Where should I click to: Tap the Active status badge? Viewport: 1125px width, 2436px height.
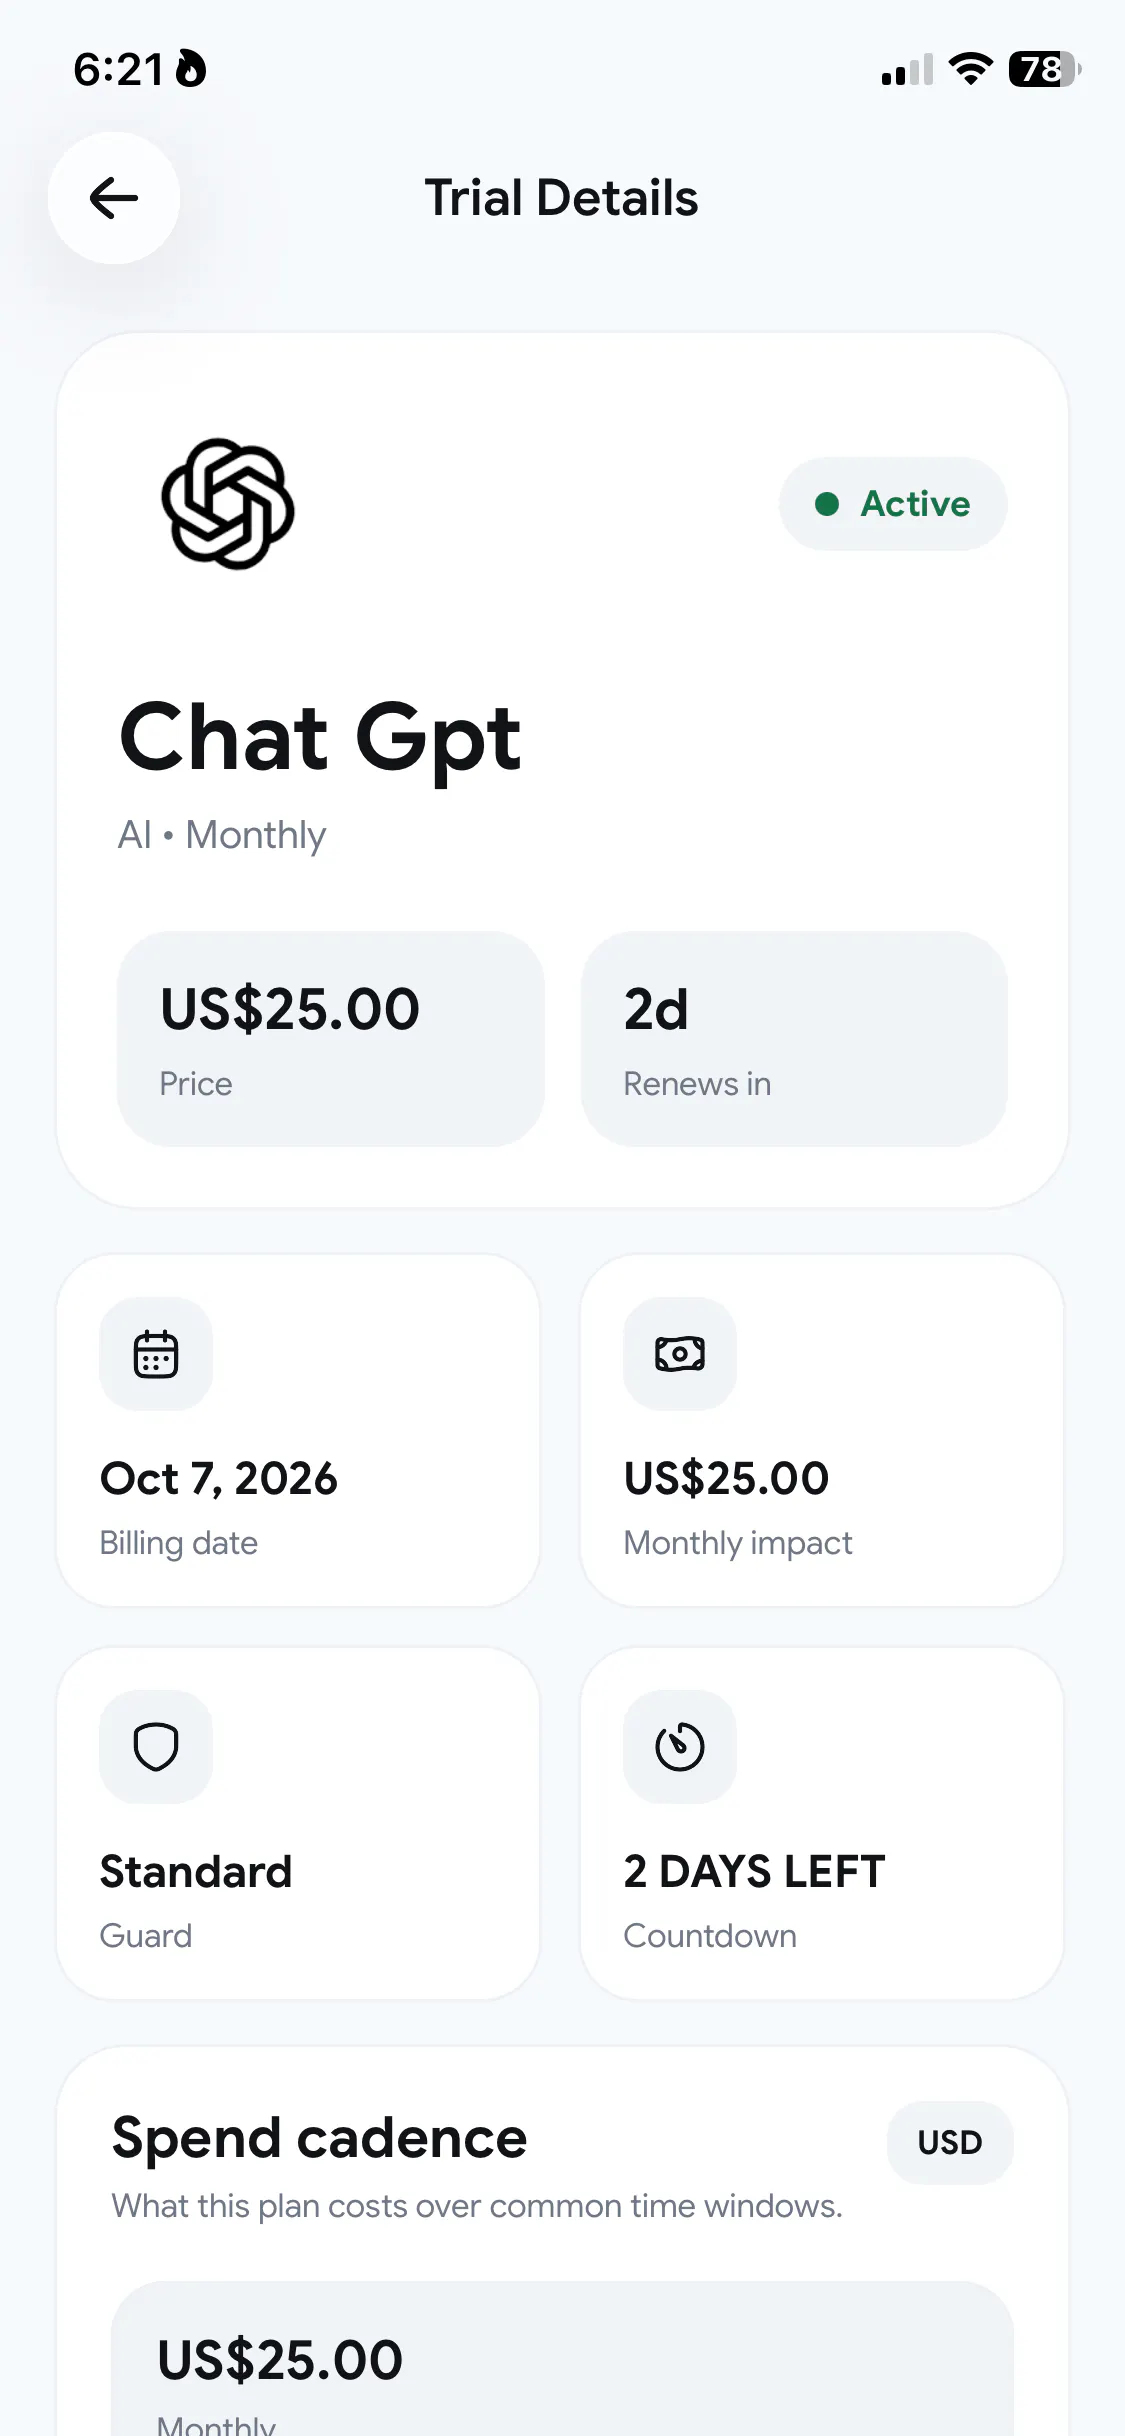pos(893,504)
